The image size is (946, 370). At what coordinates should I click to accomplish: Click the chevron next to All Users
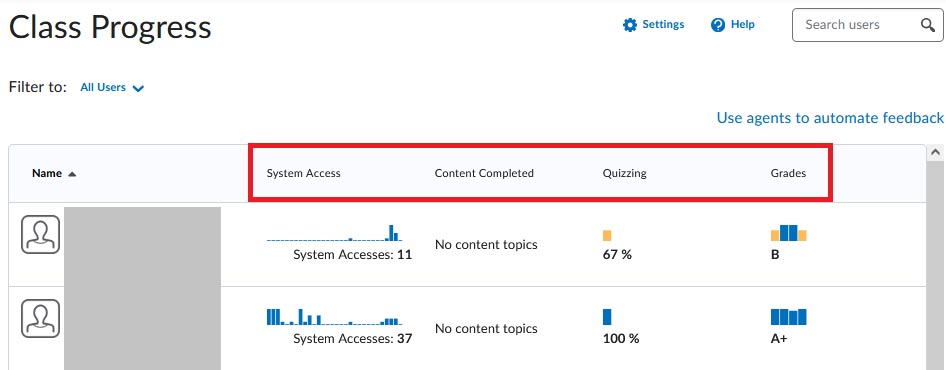coord(138,89)
